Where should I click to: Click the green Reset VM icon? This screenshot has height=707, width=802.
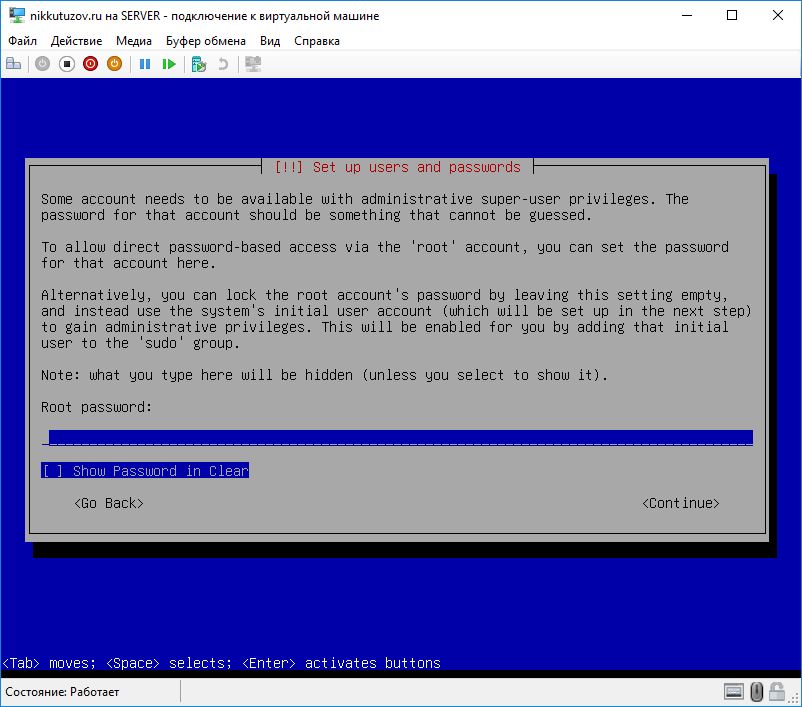pyautogui.click(x=169, y=64)
